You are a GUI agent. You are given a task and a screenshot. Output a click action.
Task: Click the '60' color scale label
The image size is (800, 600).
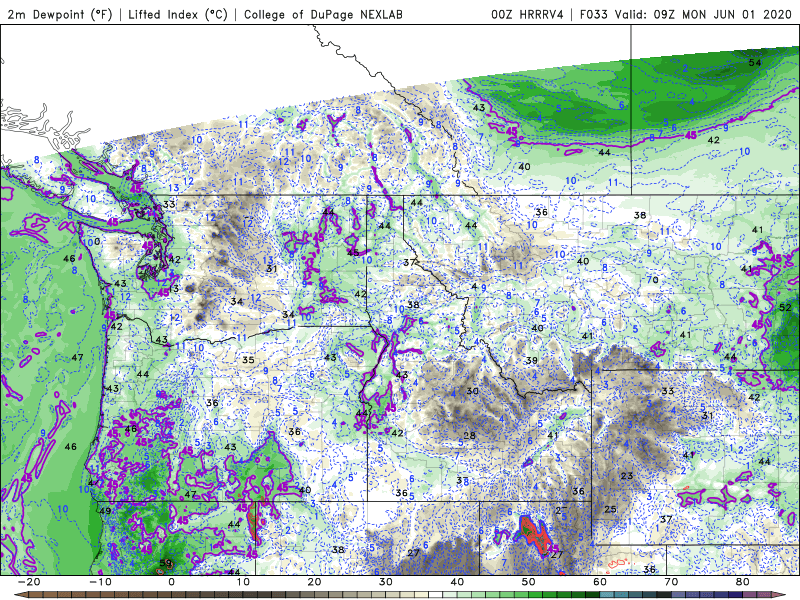pos(600,582)
